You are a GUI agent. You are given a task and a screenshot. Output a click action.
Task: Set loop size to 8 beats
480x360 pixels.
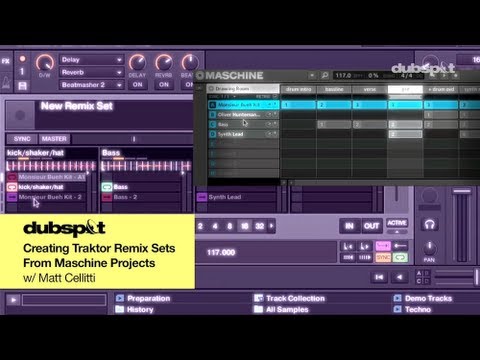[x=230, y=226]
